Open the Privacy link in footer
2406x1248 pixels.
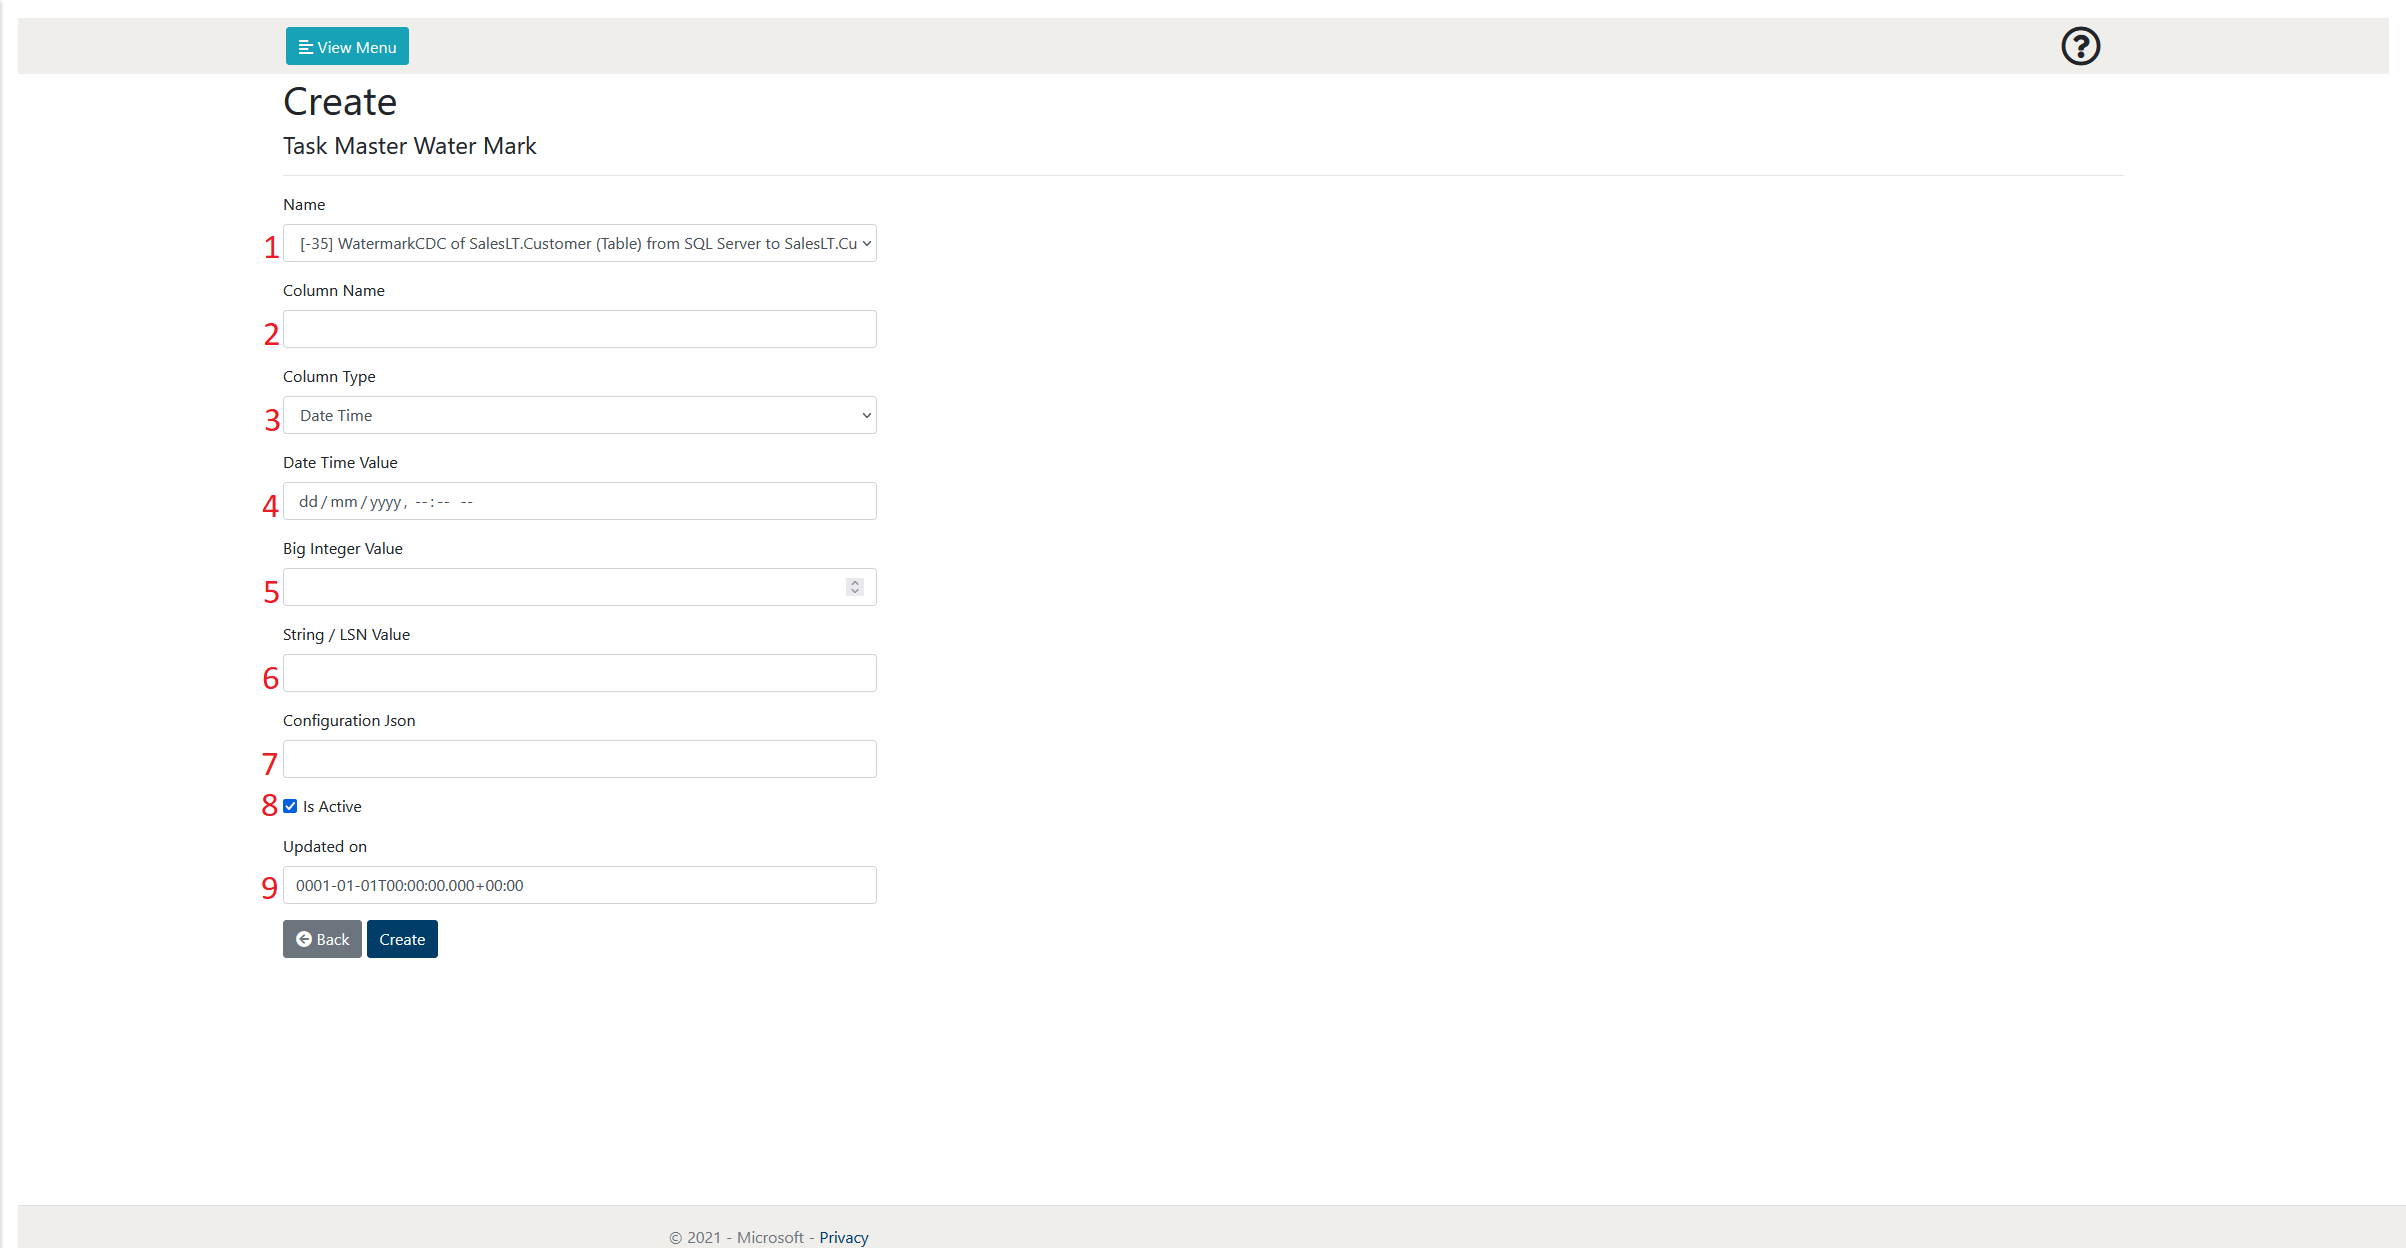pyautogui.click(x=843, y=1237)
